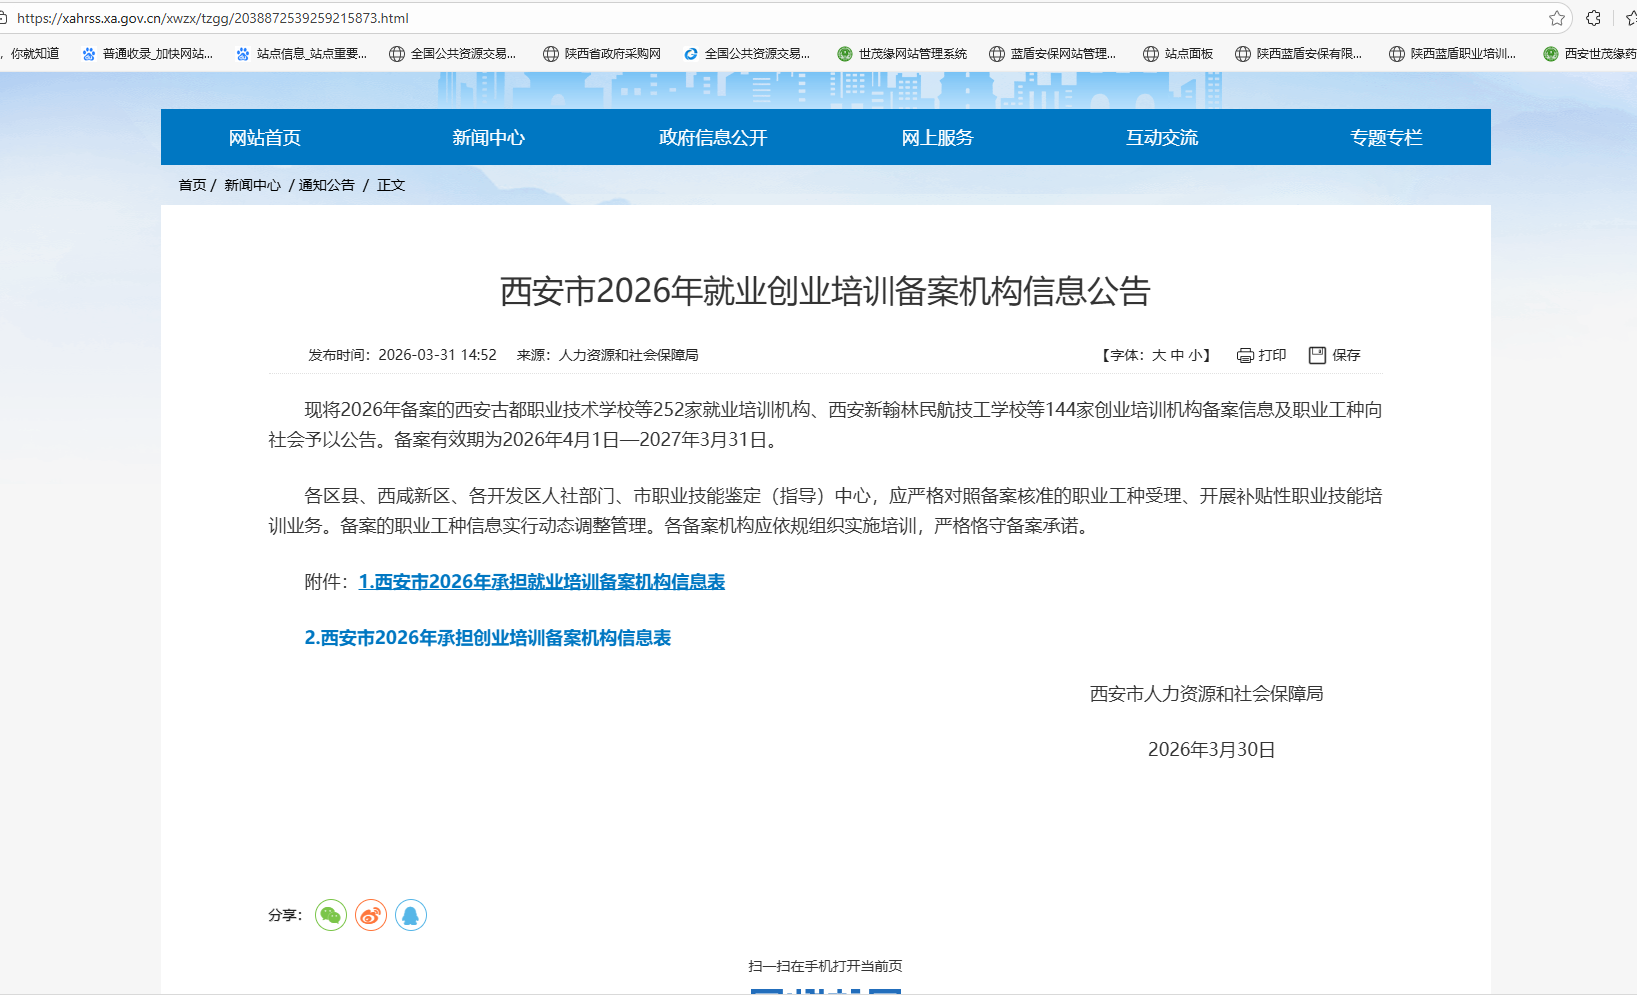Image resolution: width=1637 pixels, height=995 pixels.
Task: Open 陕西省政府采购网 bookmark
Action: click(602, 54)
